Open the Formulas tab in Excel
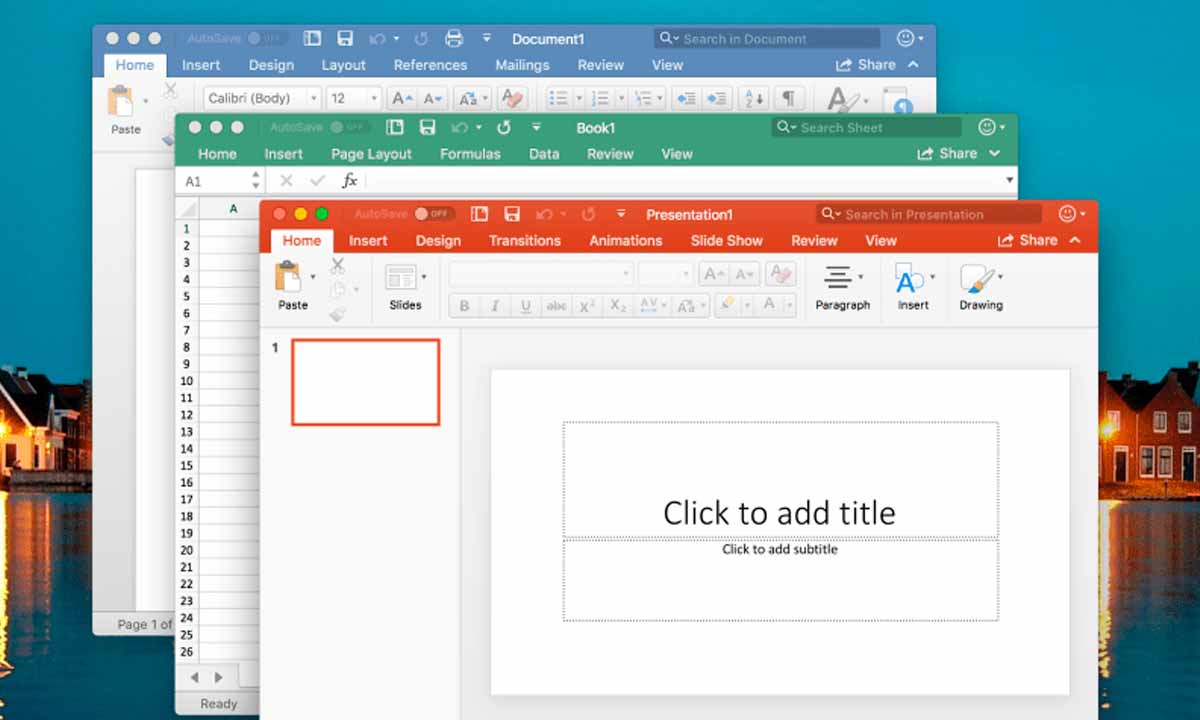The image size is (1200, 720). pos(470,154)
